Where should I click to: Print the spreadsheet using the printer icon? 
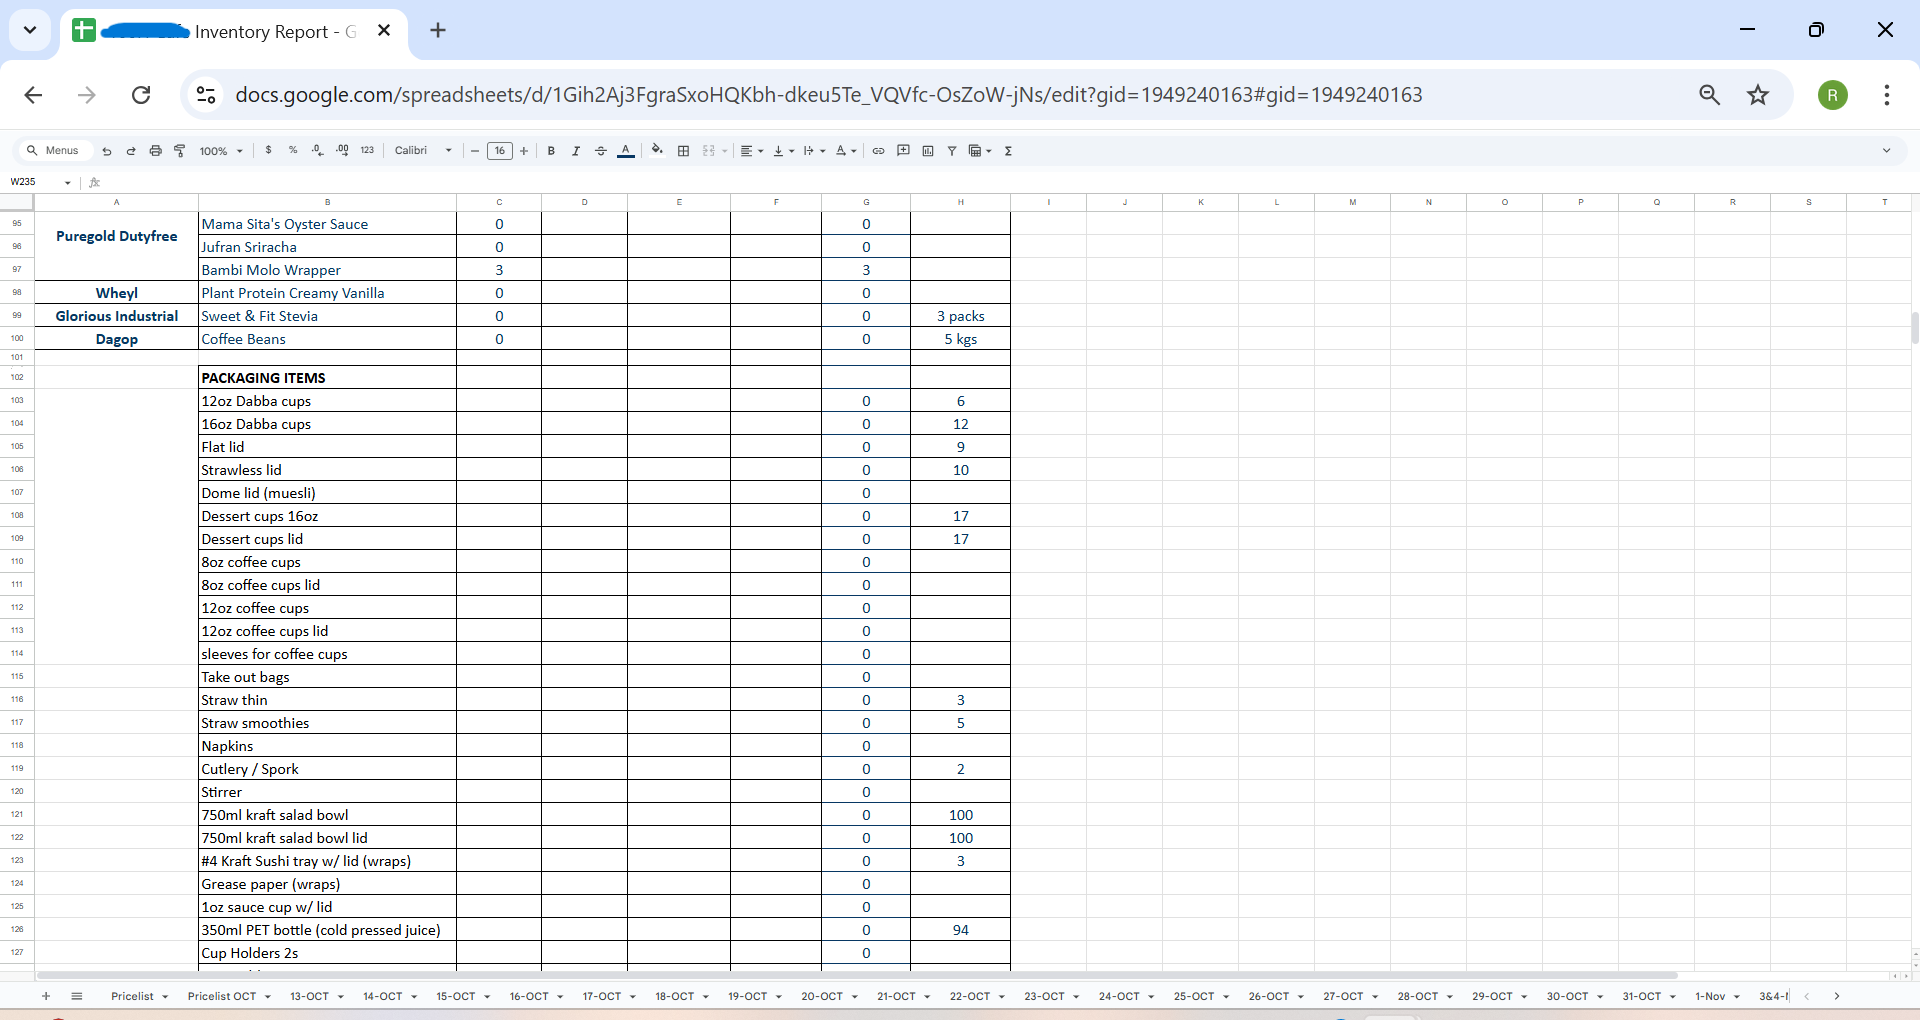point(155,151)
